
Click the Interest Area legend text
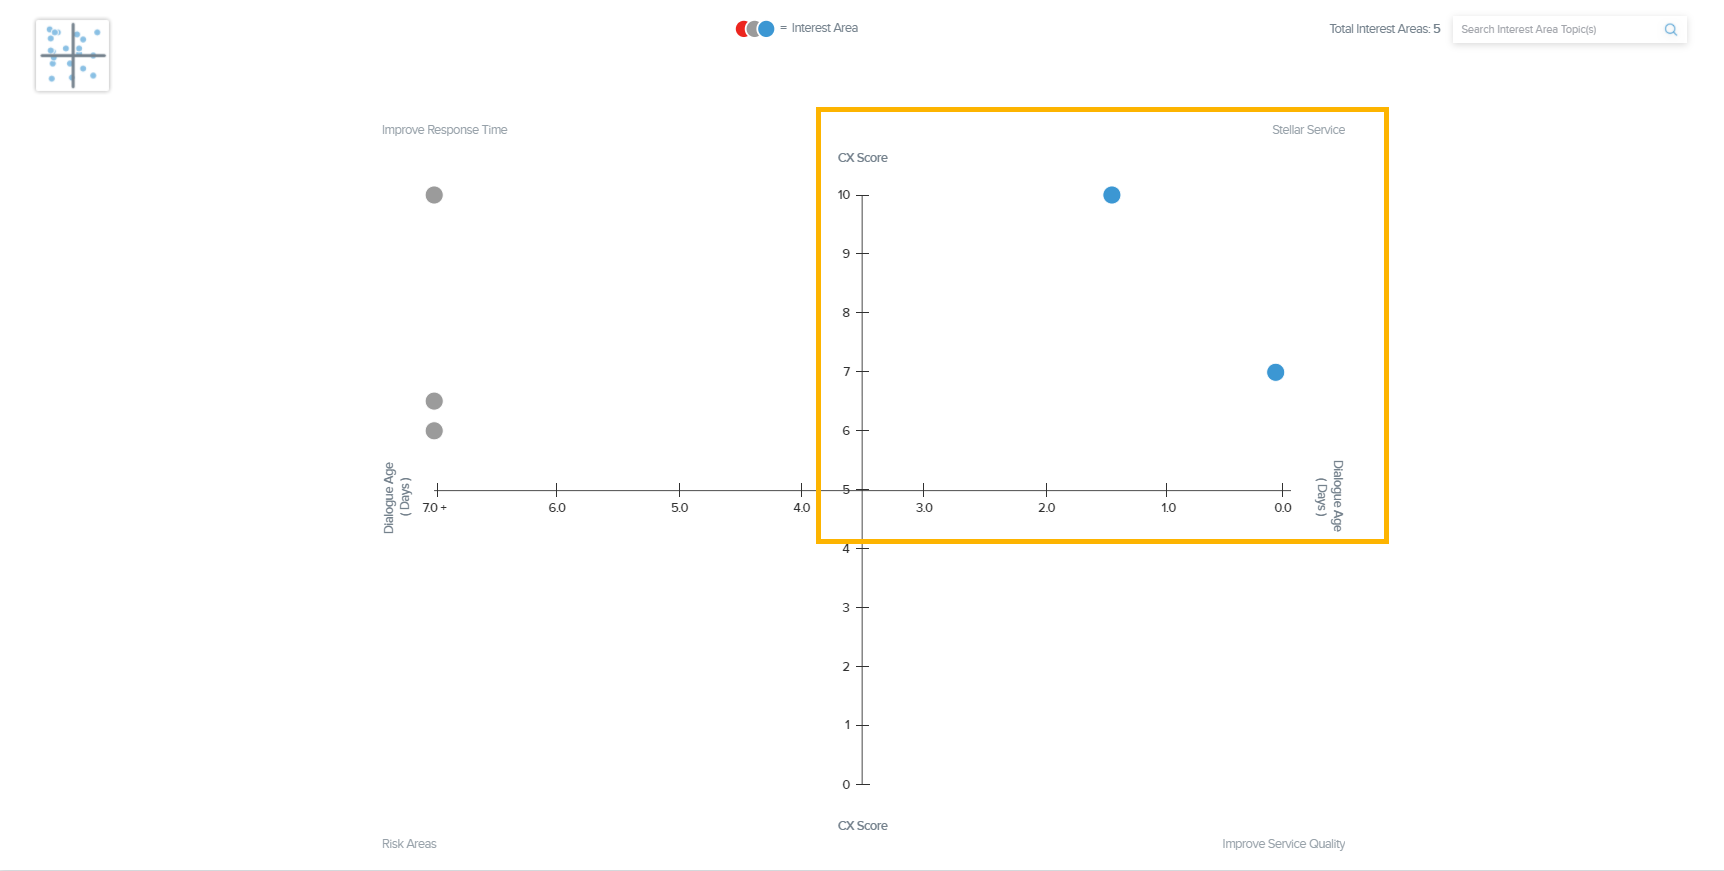pyautogui.click(x=824, y=28)
